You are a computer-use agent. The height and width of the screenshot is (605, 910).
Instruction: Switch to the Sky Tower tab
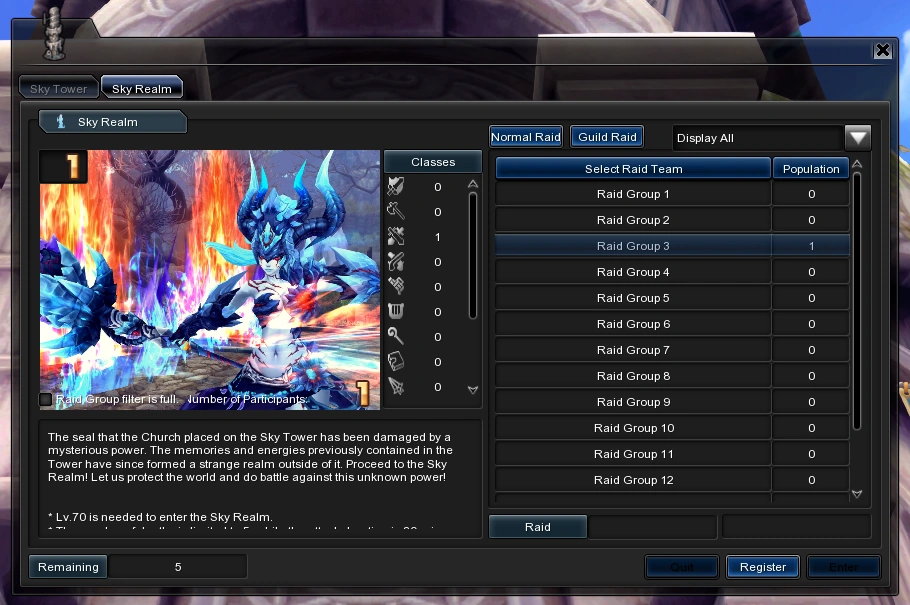pos(59,89)
